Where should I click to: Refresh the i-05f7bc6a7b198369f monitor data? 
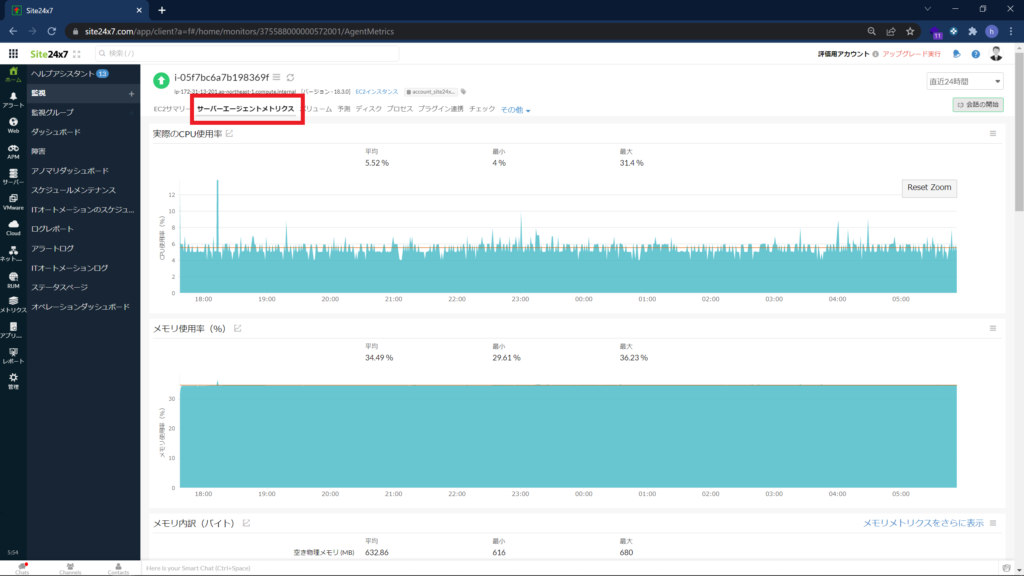tap(291, 78)
